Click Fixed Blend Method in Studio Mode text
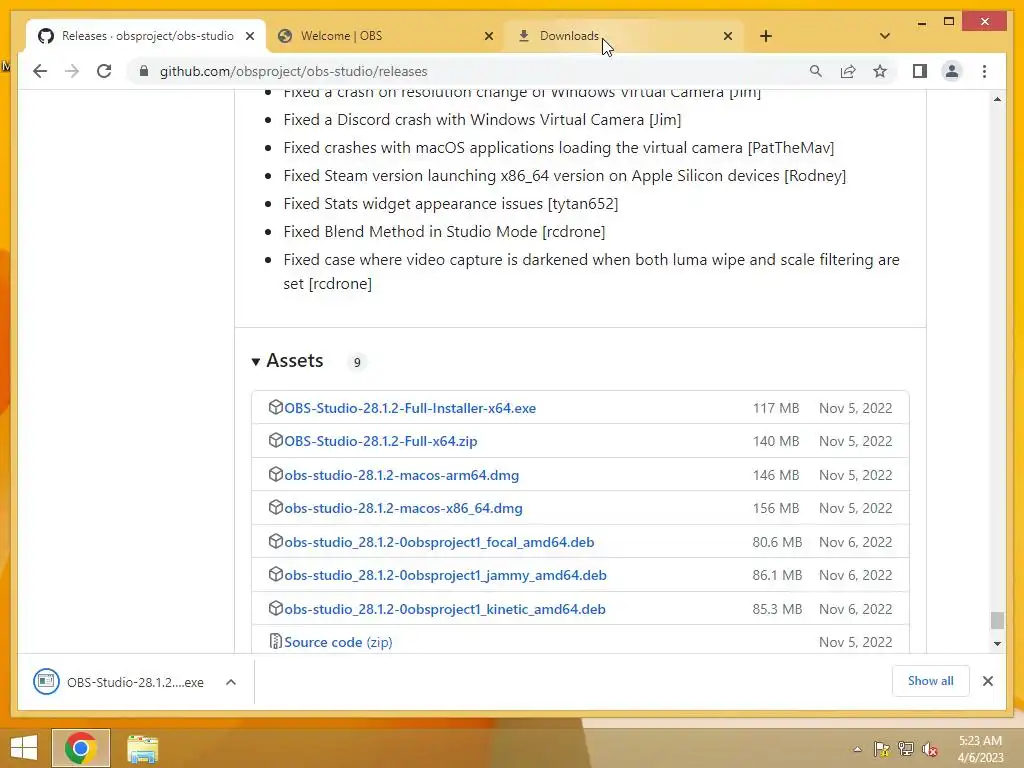 444,232
